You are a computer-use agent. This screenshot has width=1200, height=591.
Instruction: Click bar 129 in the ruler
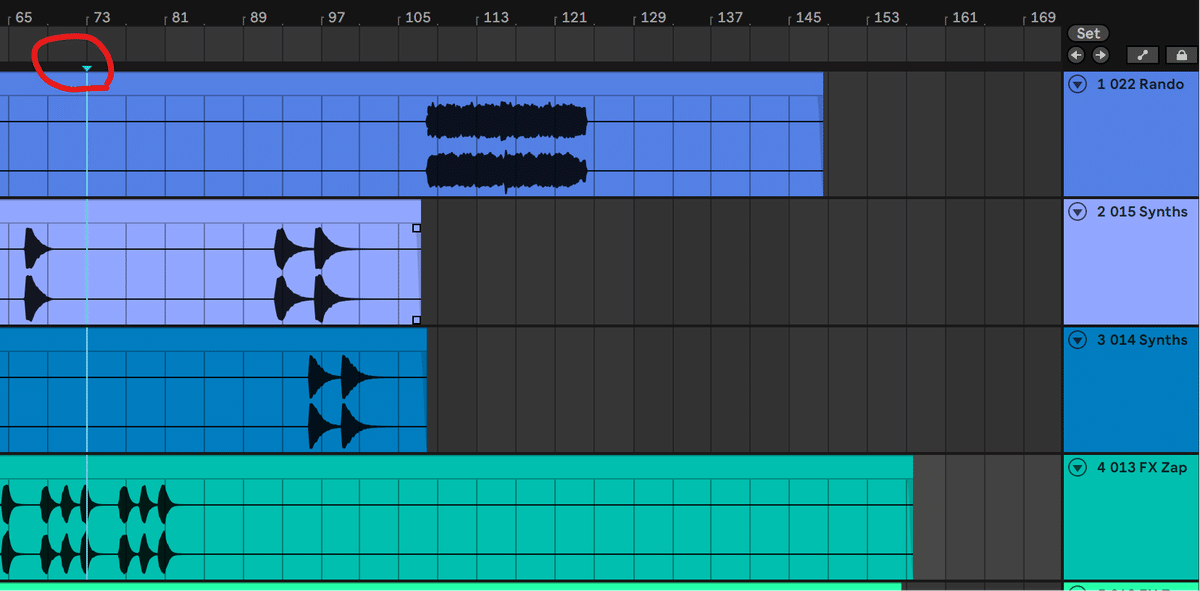(x=653, y=17)
